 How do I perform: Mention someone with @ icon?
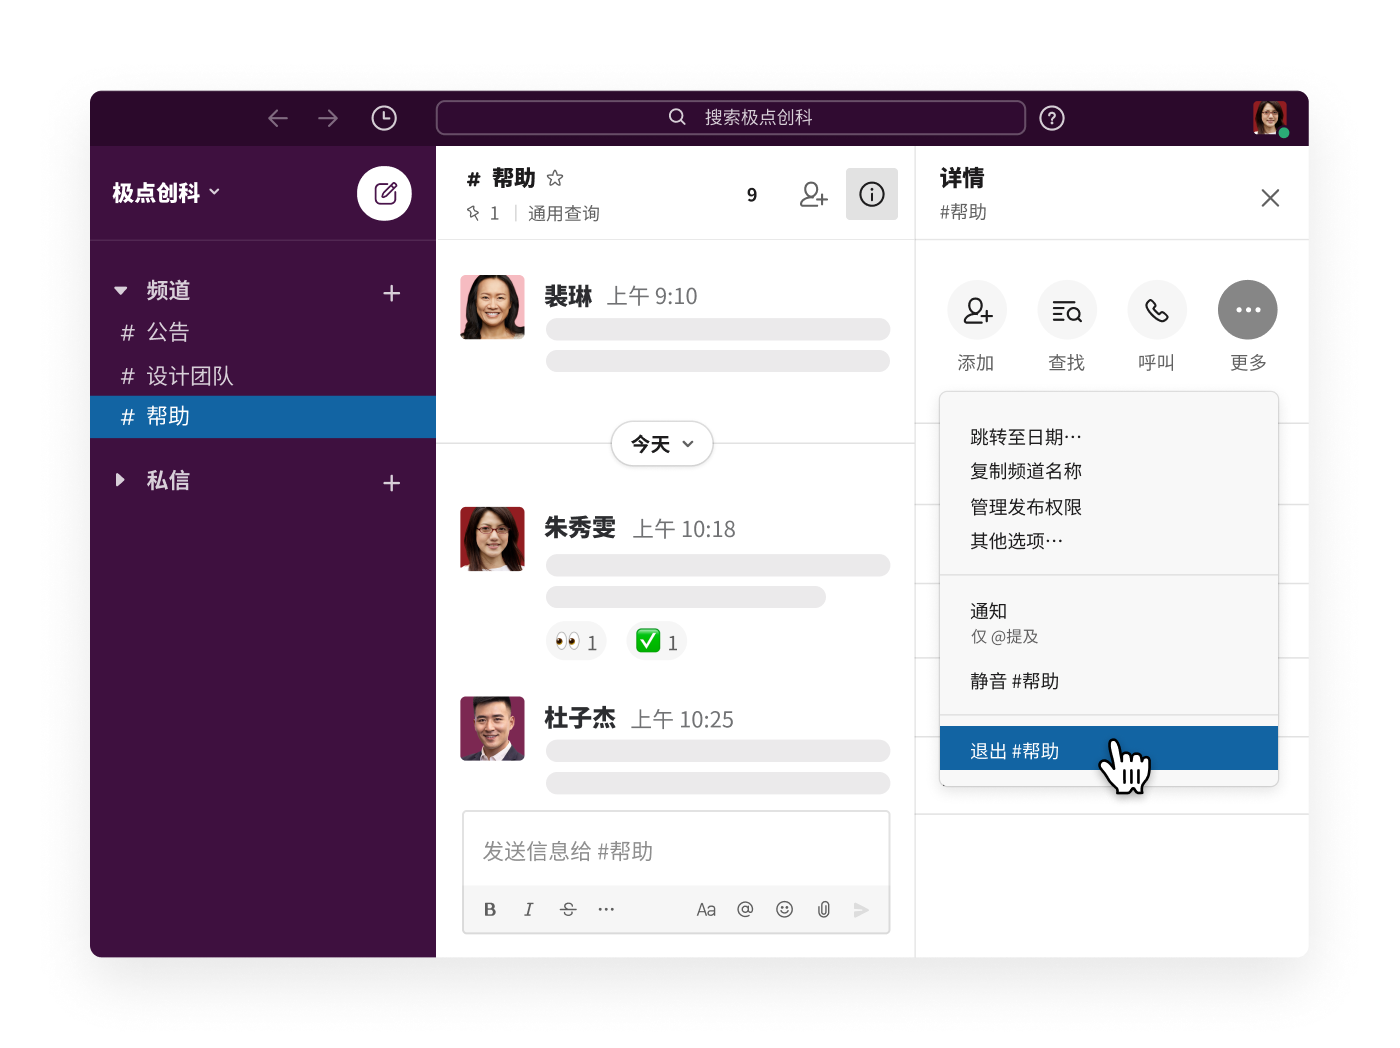(x=745, y=909)
